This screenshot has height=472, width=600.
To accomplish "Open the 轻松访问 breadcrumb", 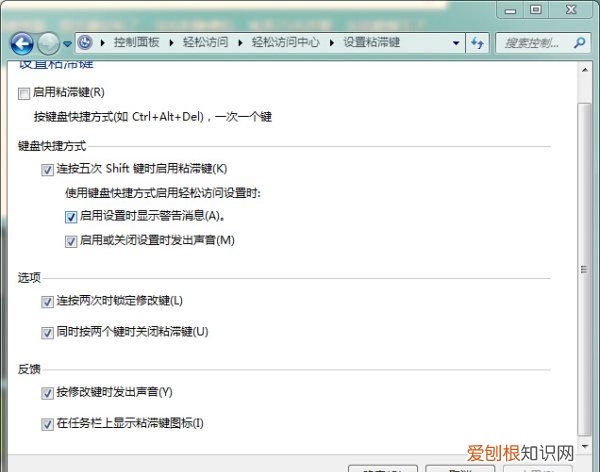I will click(x=205, y=42).
